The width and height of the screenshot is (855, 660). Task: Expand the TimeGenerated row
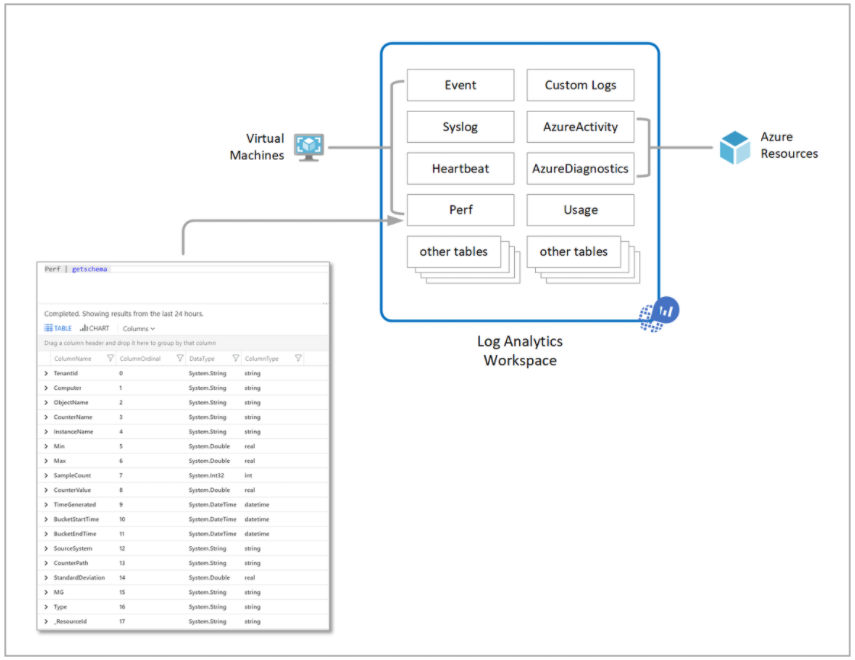46,505
